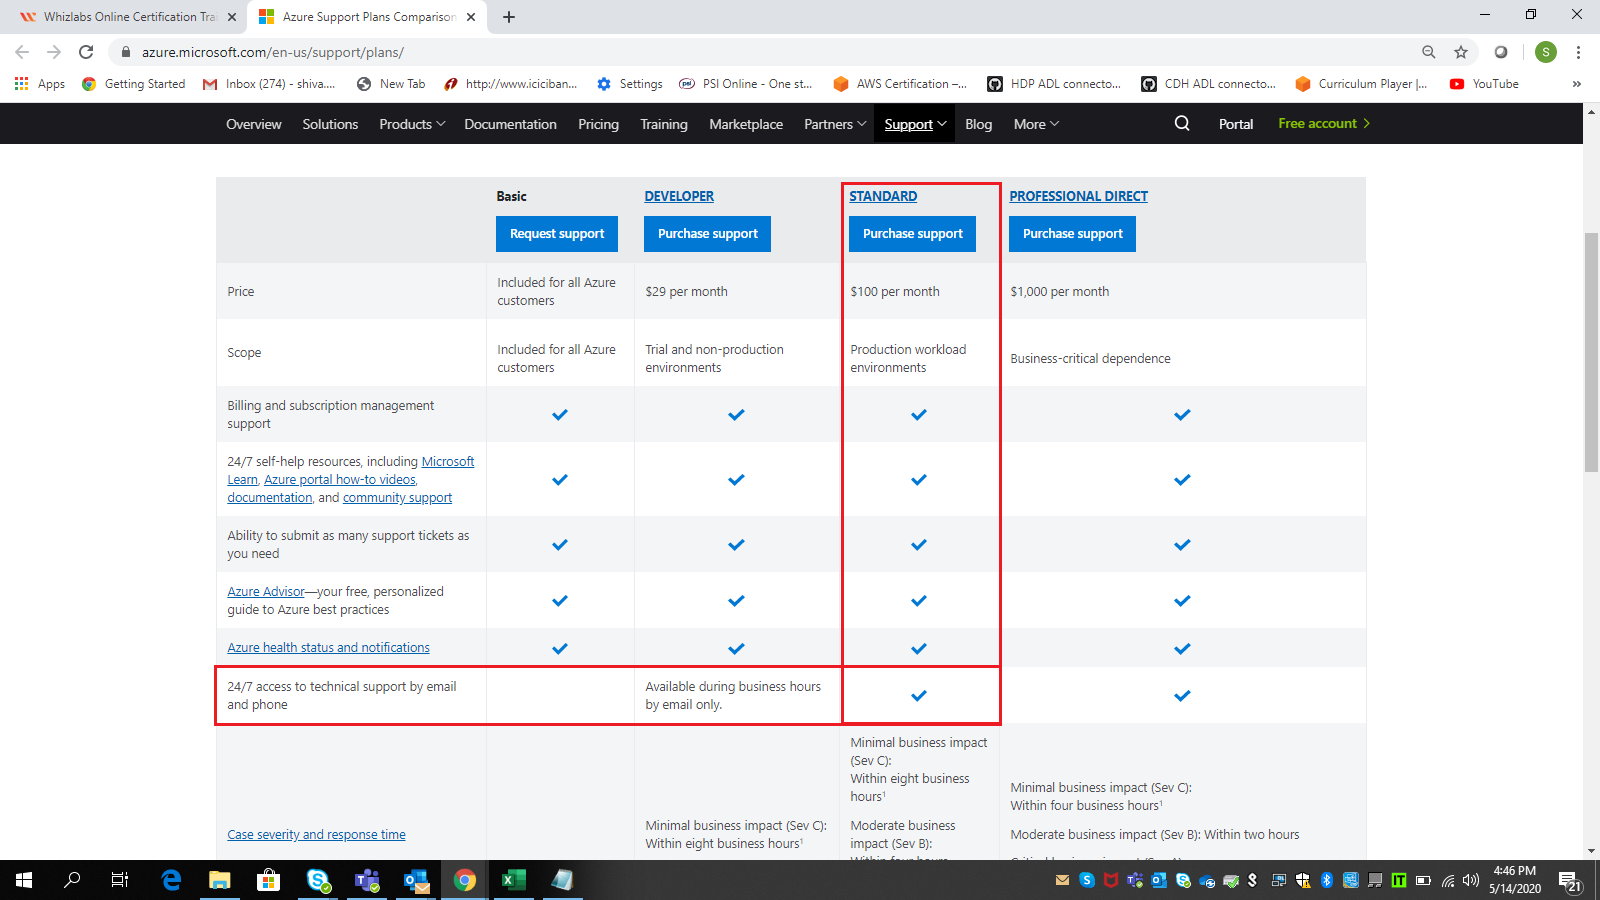The height and width of the screenshot is (900, 1600).
Task: Open the Azure Advisor link
Action: (x=265, y=591)
